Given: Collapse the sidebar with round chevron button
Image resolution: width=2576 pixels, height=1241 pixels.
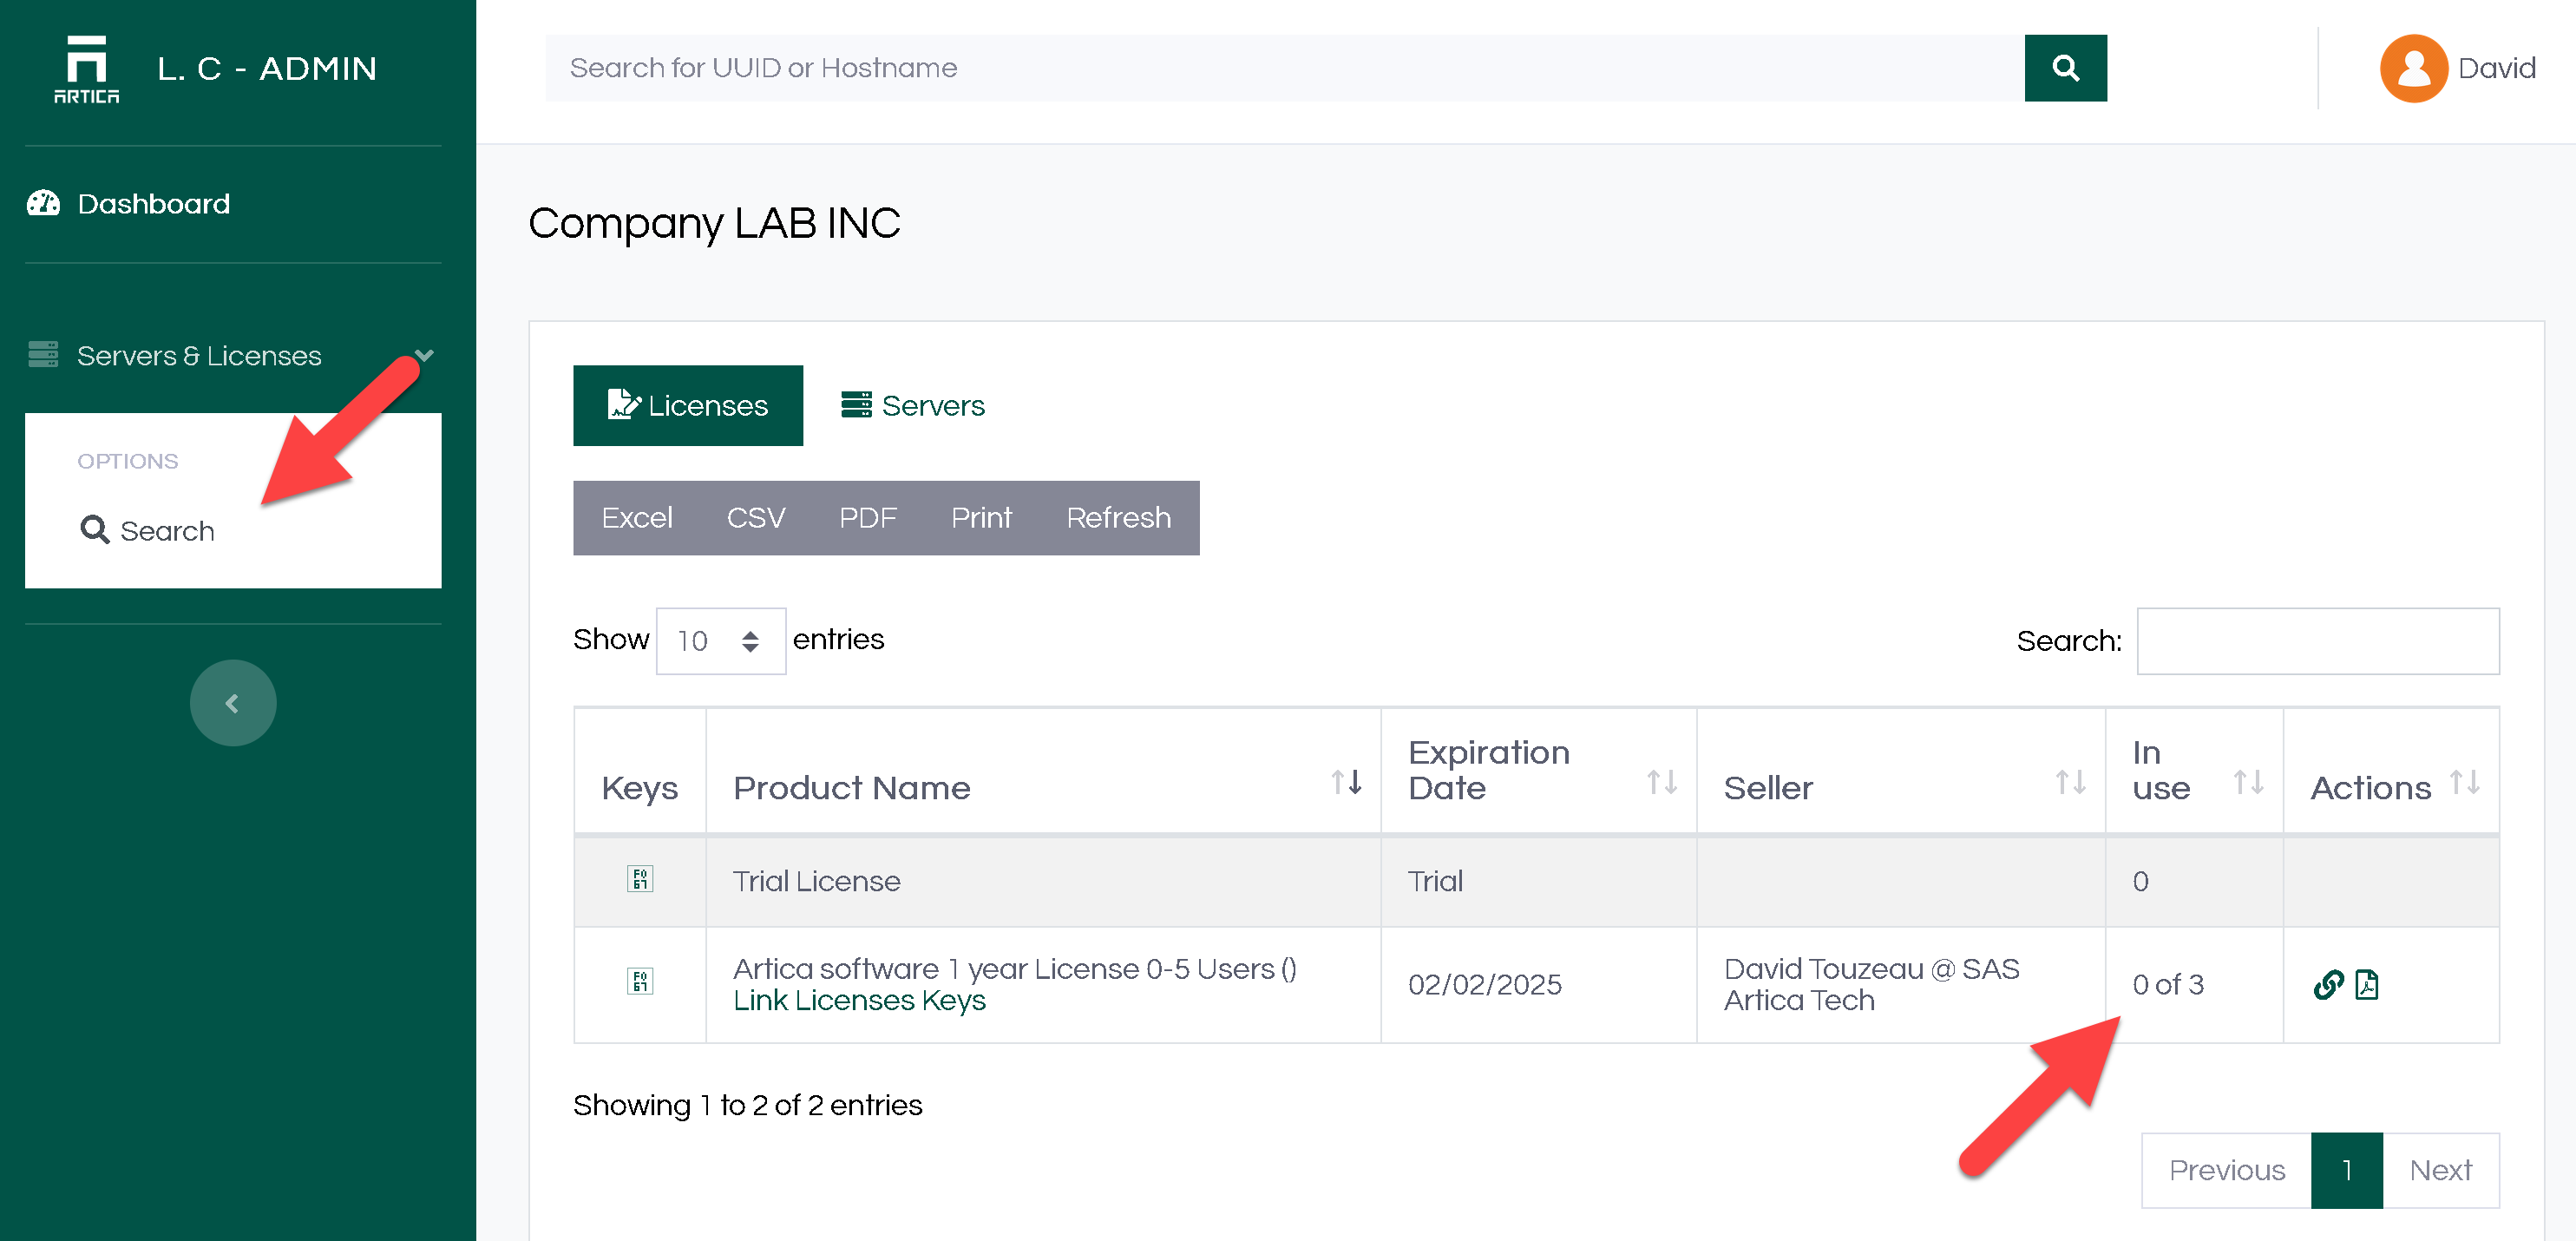Looking at the screenshot, I should click(233, 703).
